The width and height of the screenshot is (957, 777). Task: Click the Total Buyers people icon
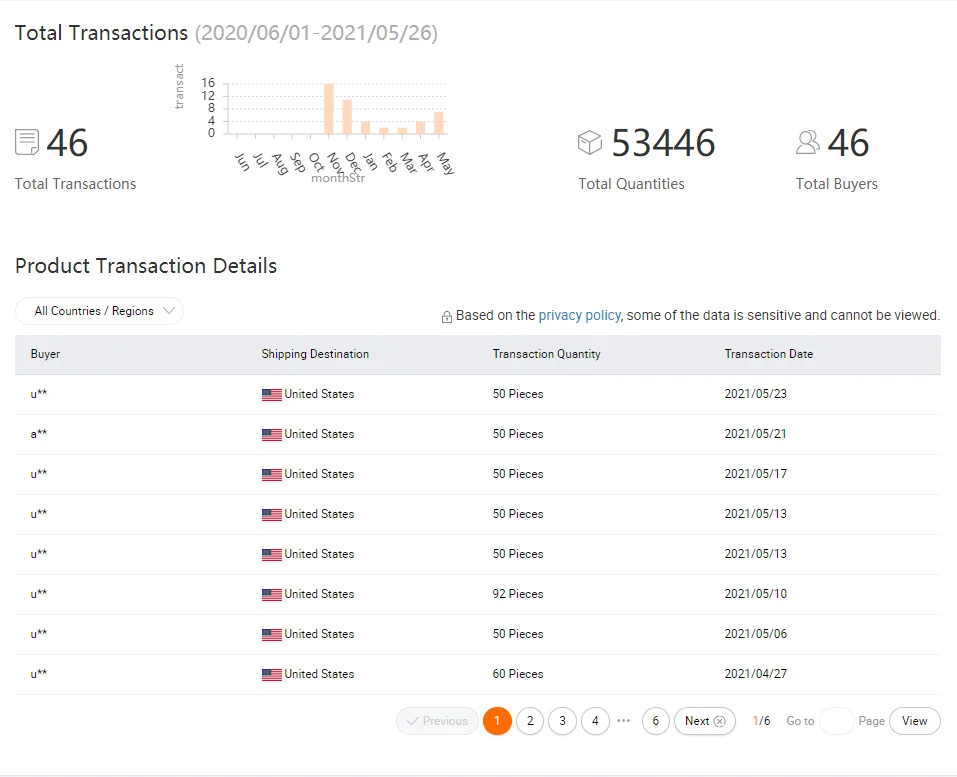click(807, 142)
